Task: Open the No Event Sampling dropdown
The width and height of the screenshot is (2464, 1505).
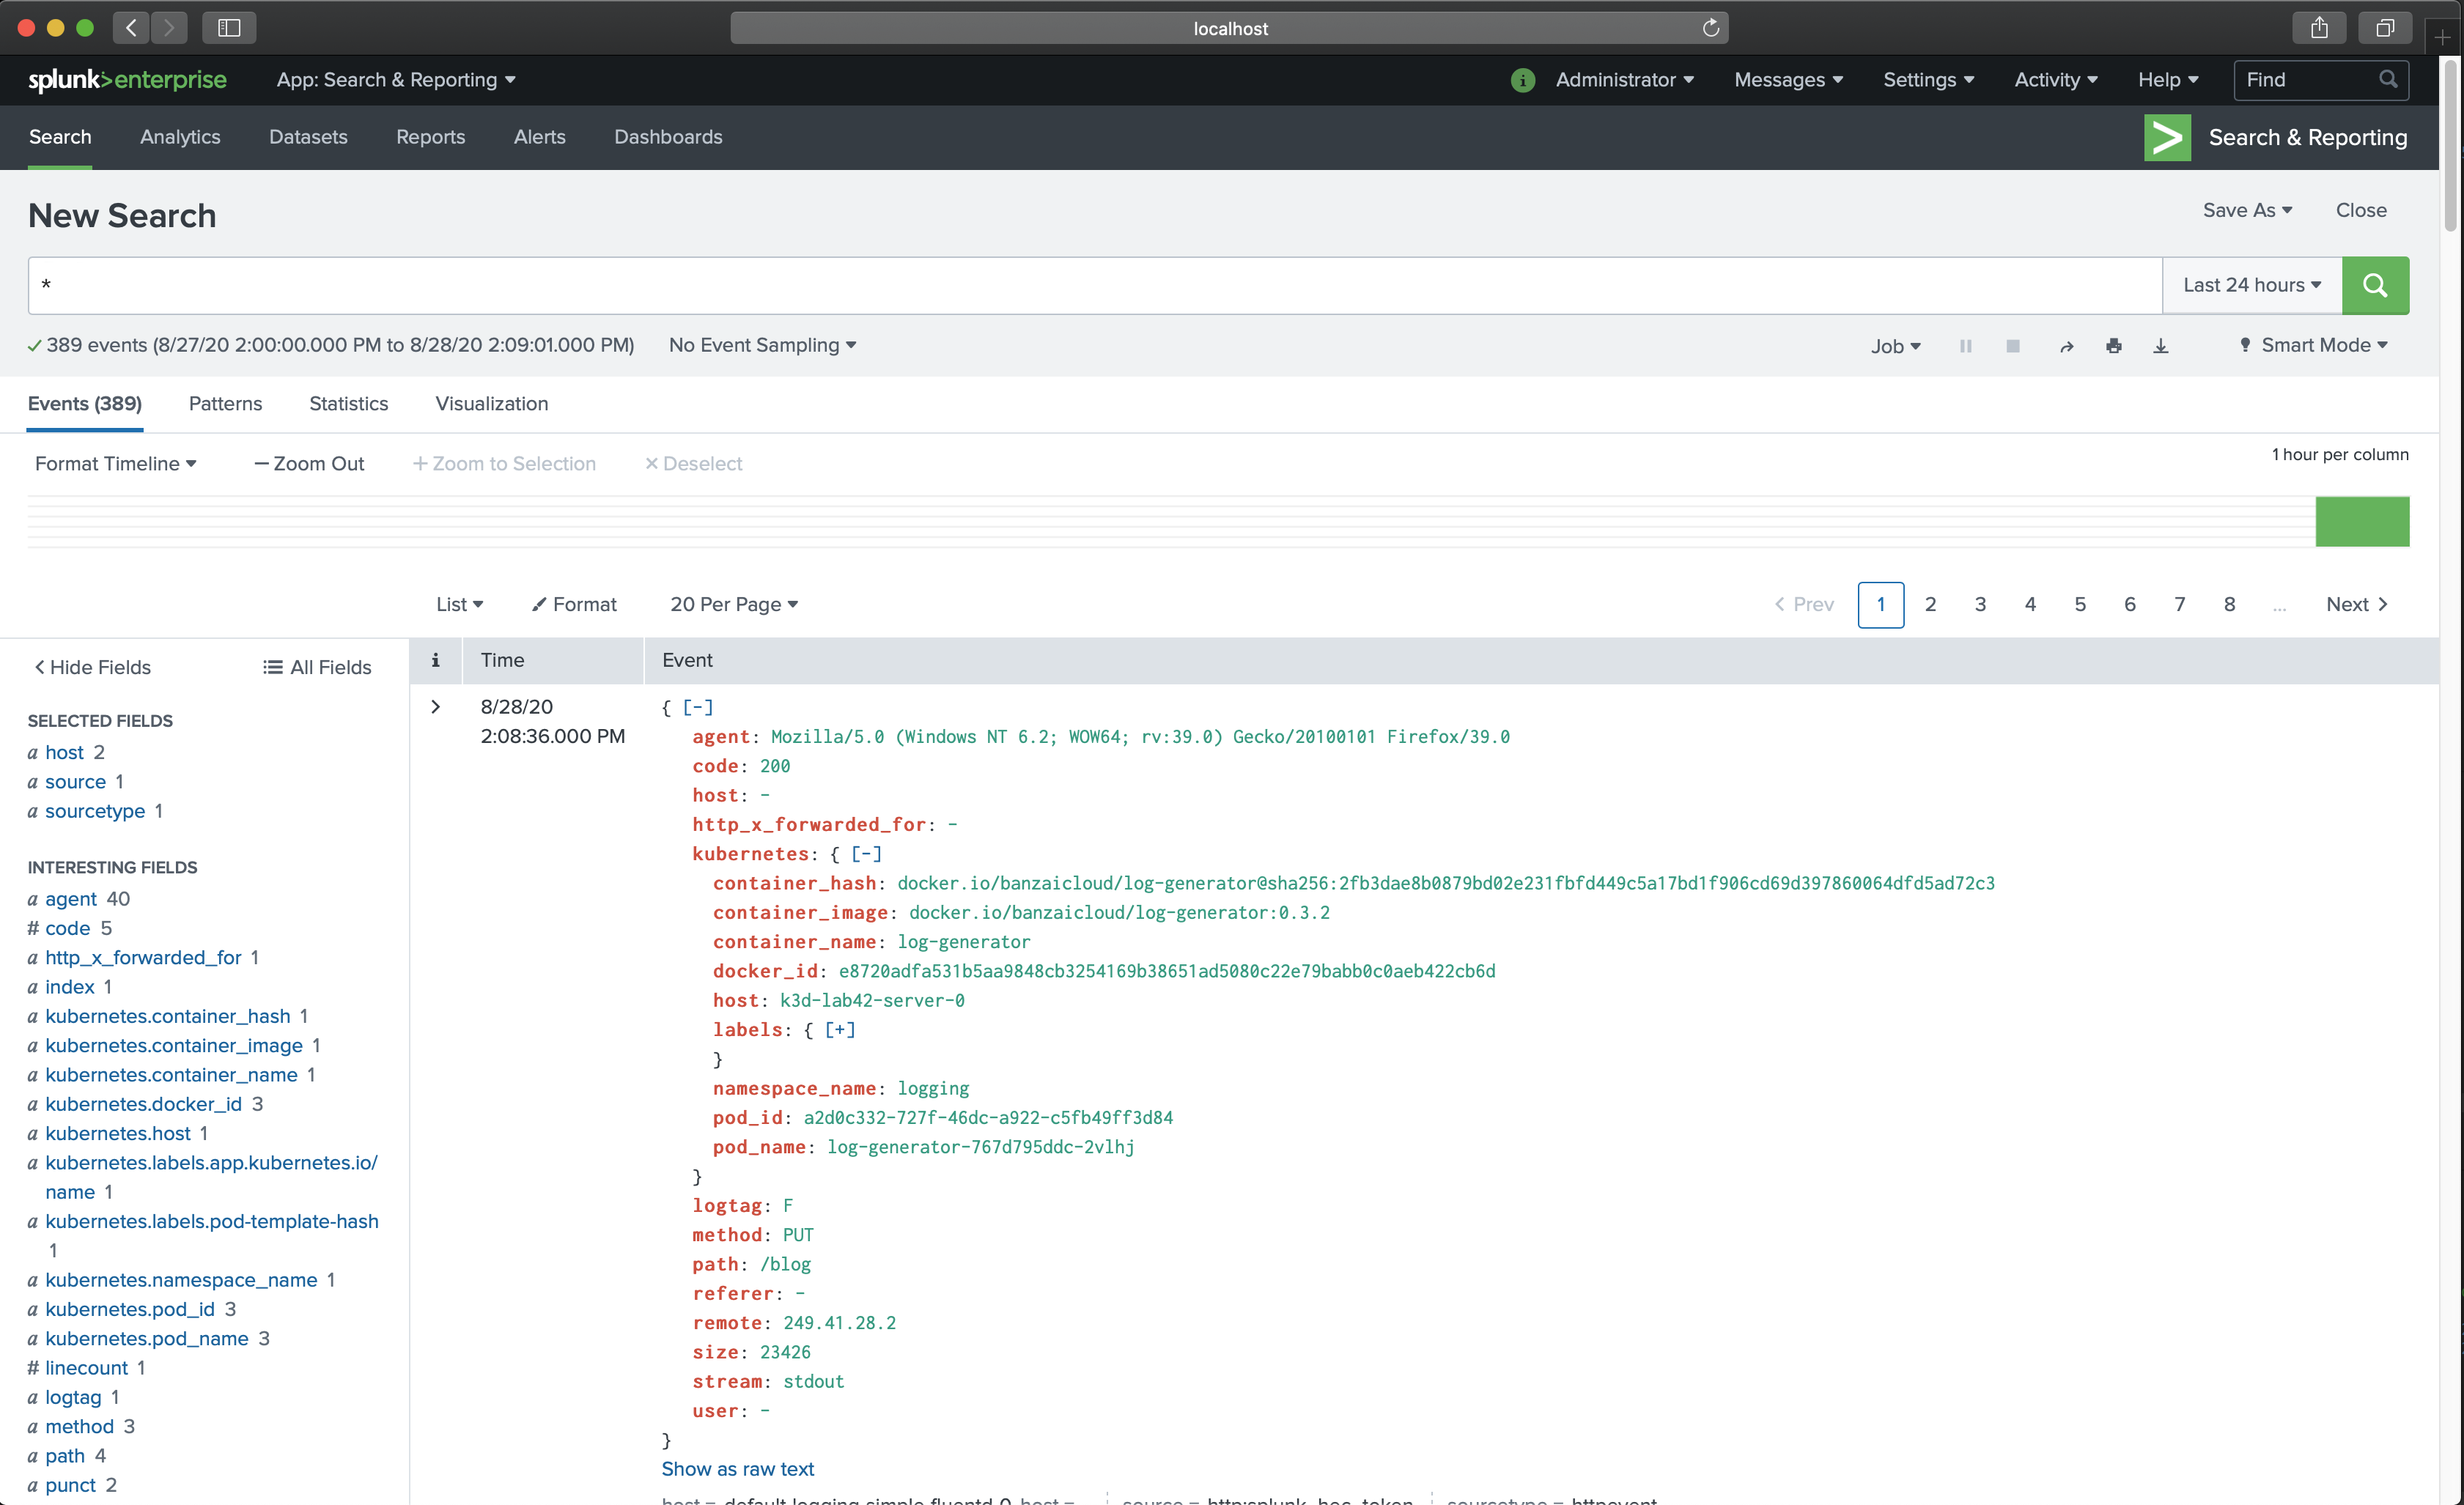Action: click(x=762, y=345)
